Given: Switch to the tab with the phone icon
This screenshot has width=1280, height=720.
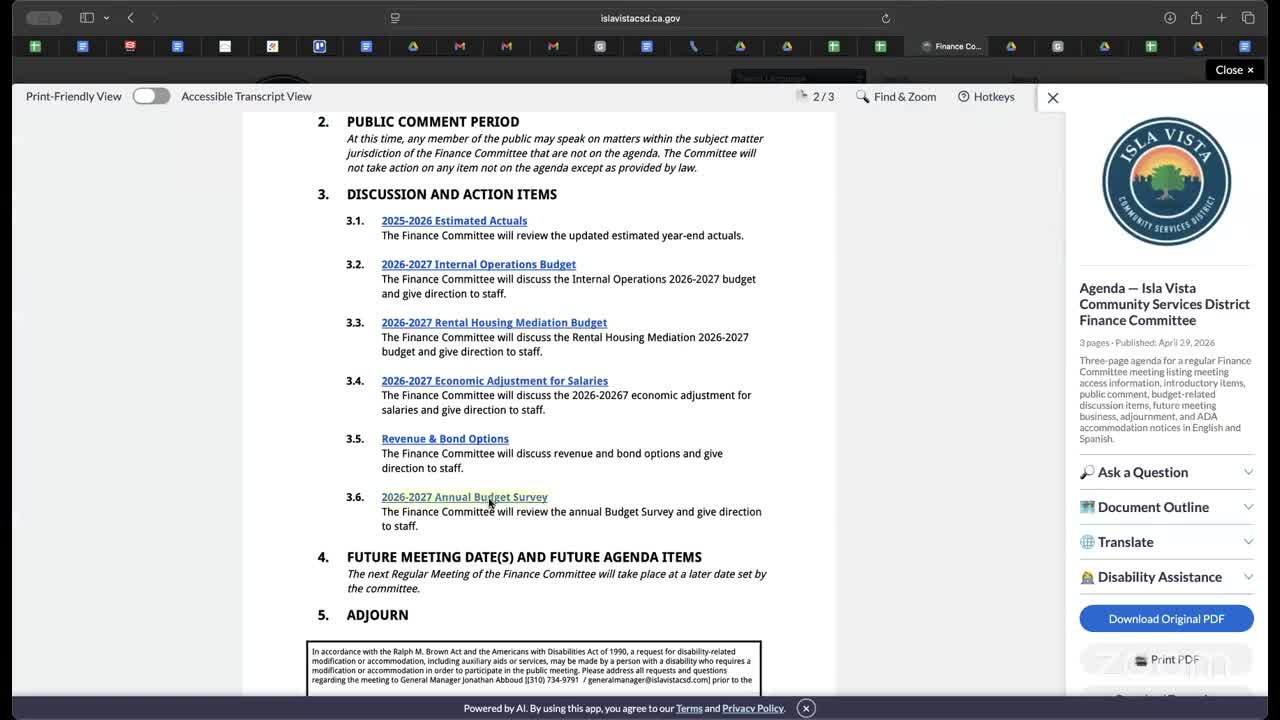Looking at the screenshot, I should click(693, 46).
